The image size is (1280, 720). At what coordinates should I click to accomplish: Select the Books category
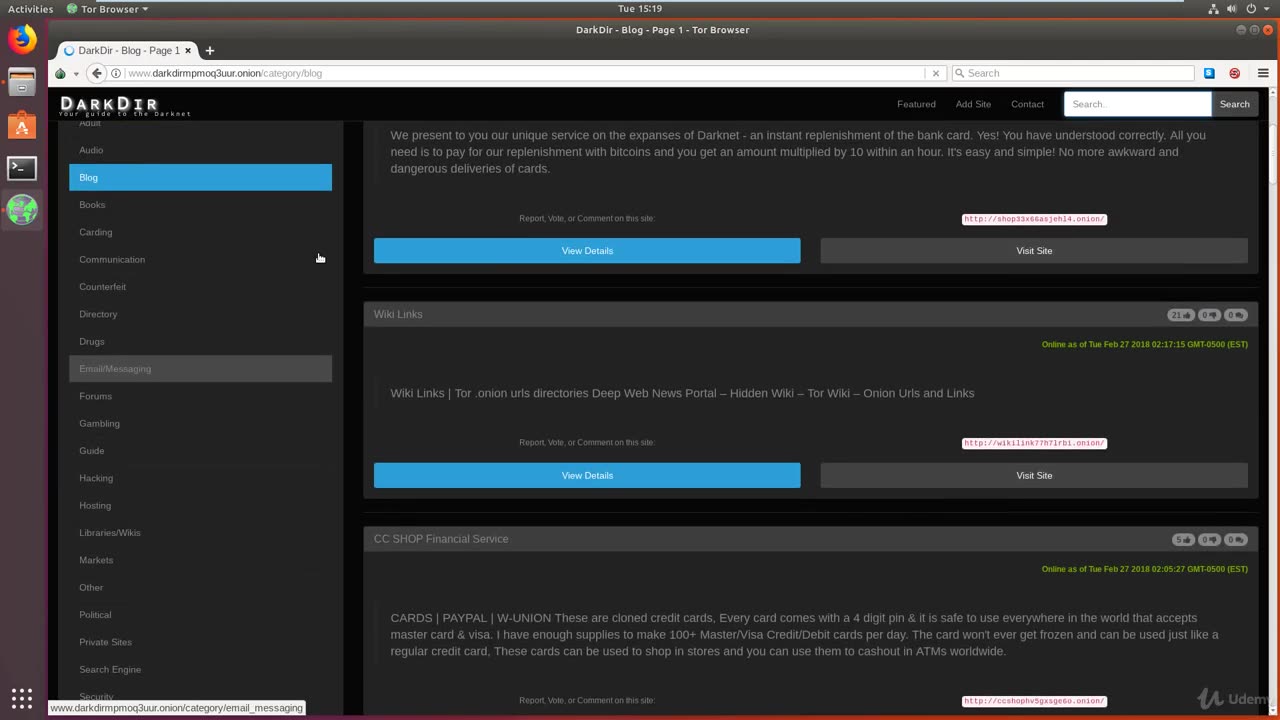(x=200, y=205)
